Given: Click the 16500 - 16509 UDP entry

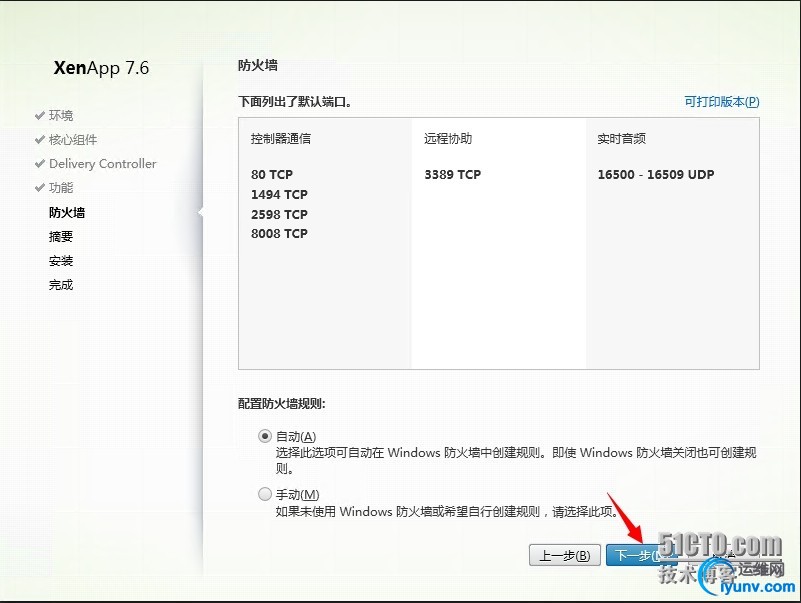Looking at the screenshot, I should pyautogui.click(x=656, y=175).
